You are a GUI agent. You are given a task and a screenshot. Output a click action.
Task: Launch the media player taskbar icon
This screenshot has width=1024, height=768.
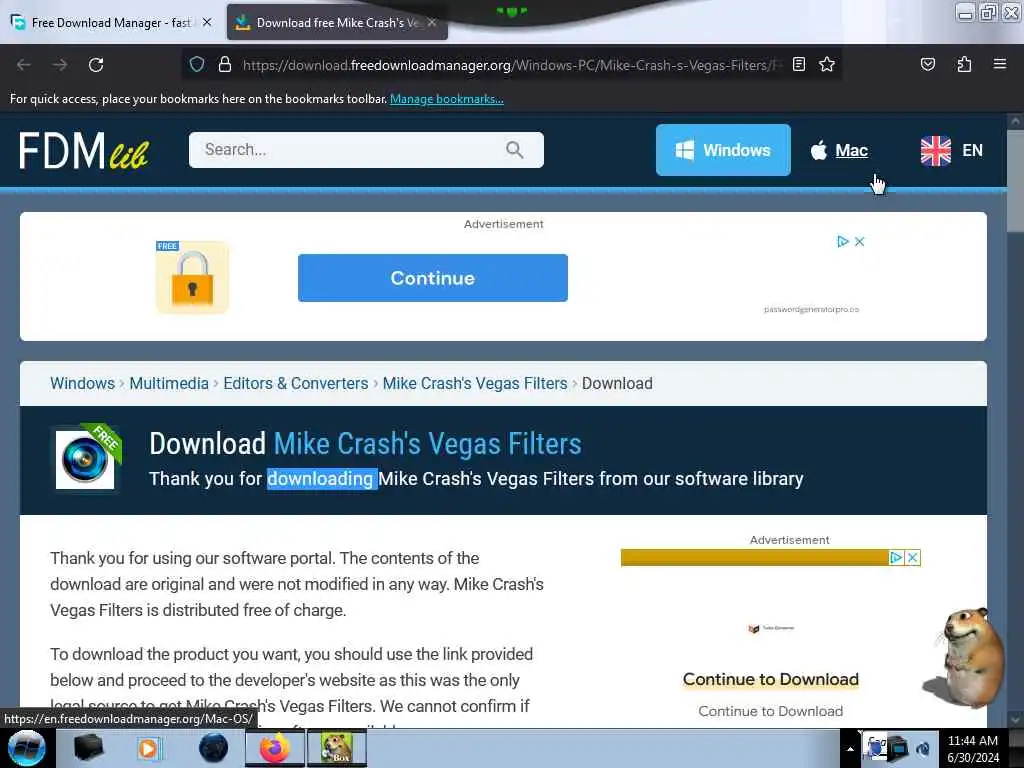[148, 748]
